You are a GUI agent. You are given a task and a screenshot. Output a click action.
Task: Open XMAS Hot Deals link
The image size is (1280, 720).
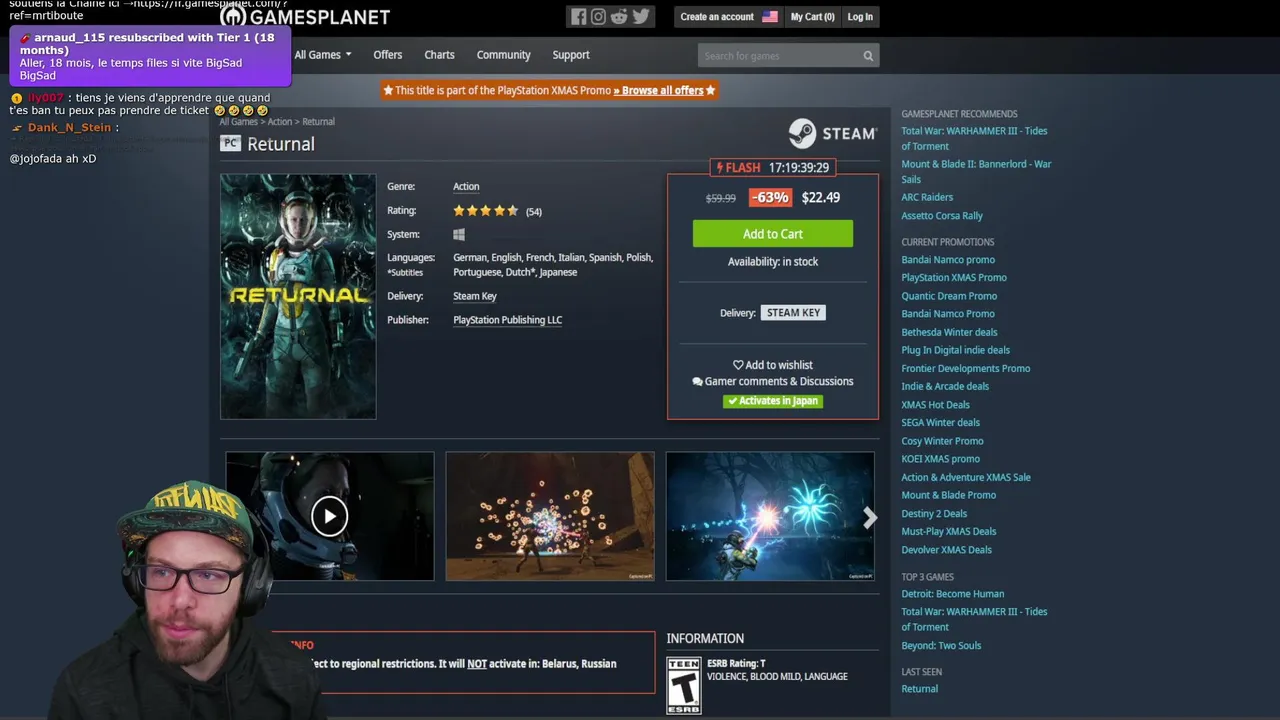click(935, 405)
